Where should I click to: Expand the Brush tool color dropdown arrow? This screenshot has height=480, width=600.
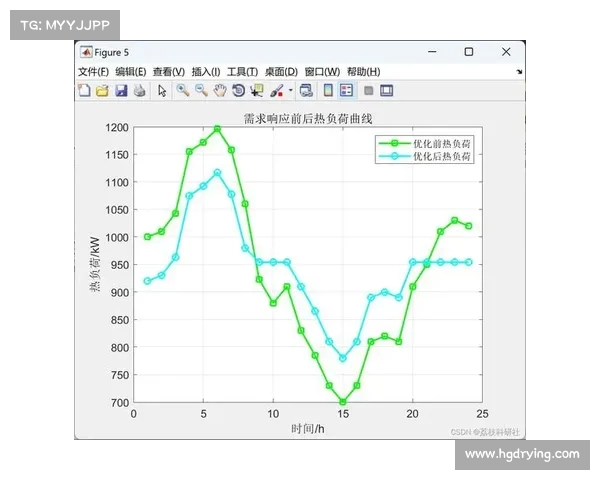[x=290, y=91]
